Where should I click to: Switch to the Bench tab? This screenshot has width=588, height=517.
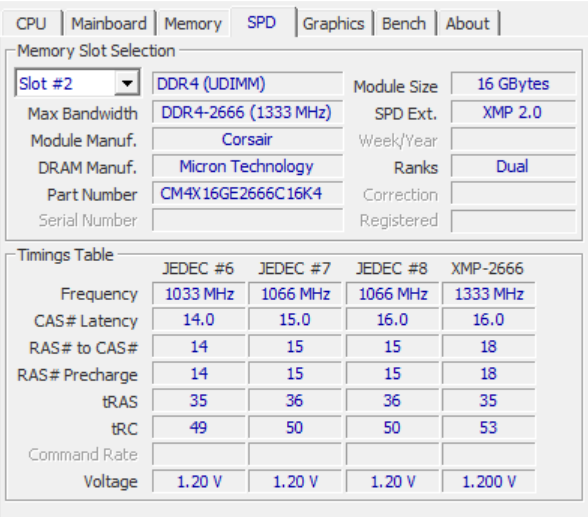coord(404,24)
